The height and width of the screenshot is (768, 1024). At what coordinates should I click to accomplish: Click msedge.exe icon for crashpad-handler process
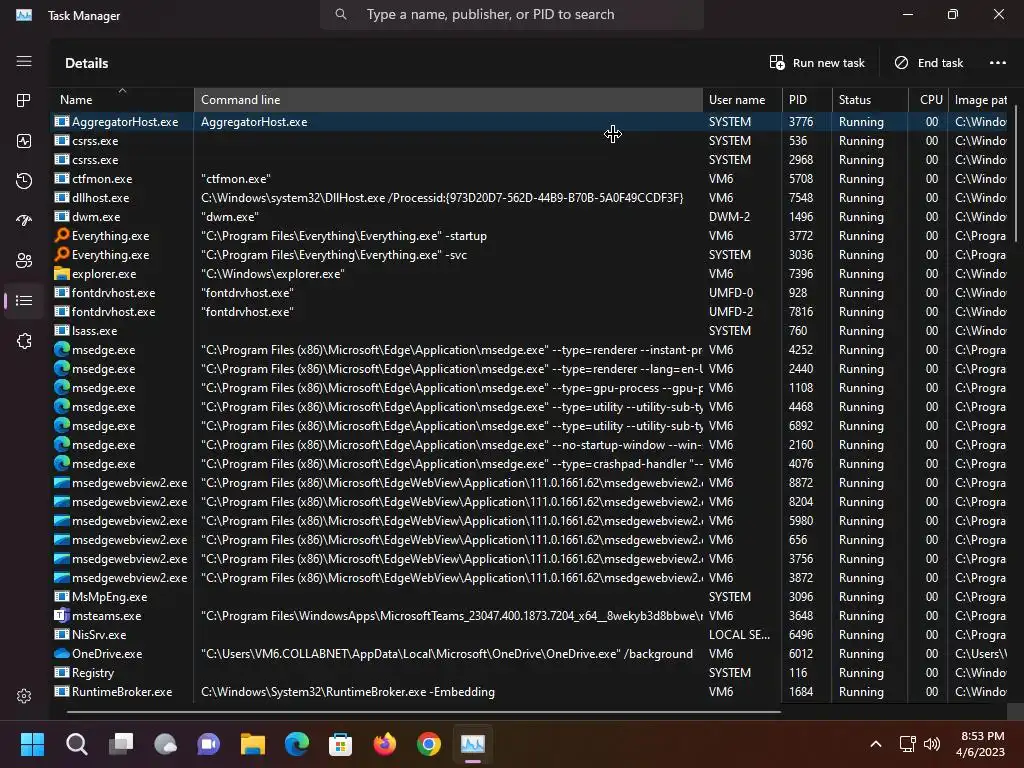(62, 463)
